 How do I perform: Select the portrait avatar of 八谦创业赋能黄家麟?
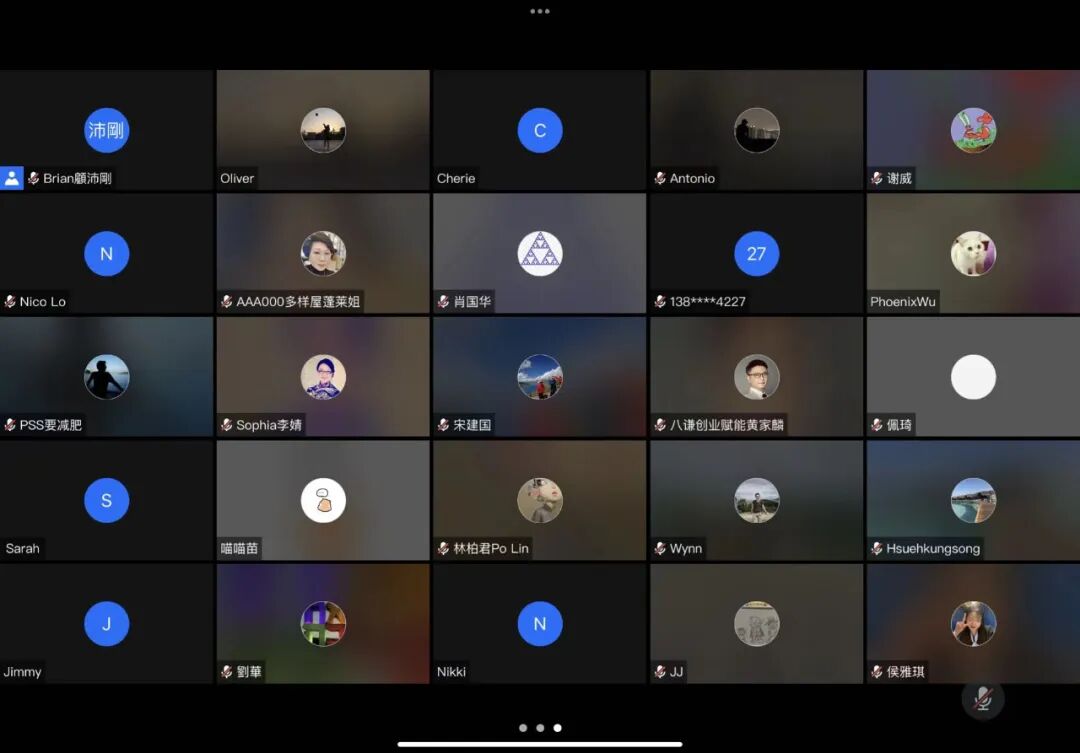(x=757, y=377)
